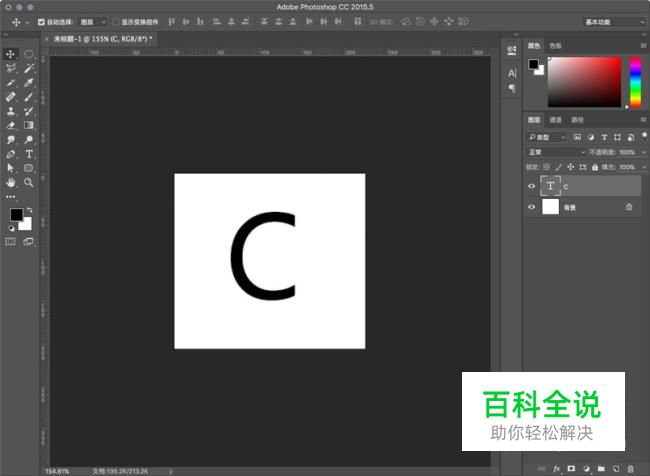Screen dimensions: 650x476
Task: Open the 基本功能 workspace dropdown
Action: 613,21
